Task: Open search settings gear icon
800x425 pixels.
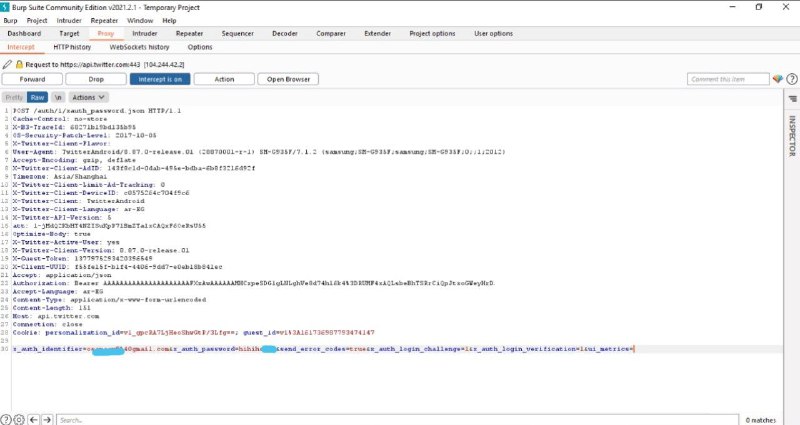Action: tap(19, 420)
